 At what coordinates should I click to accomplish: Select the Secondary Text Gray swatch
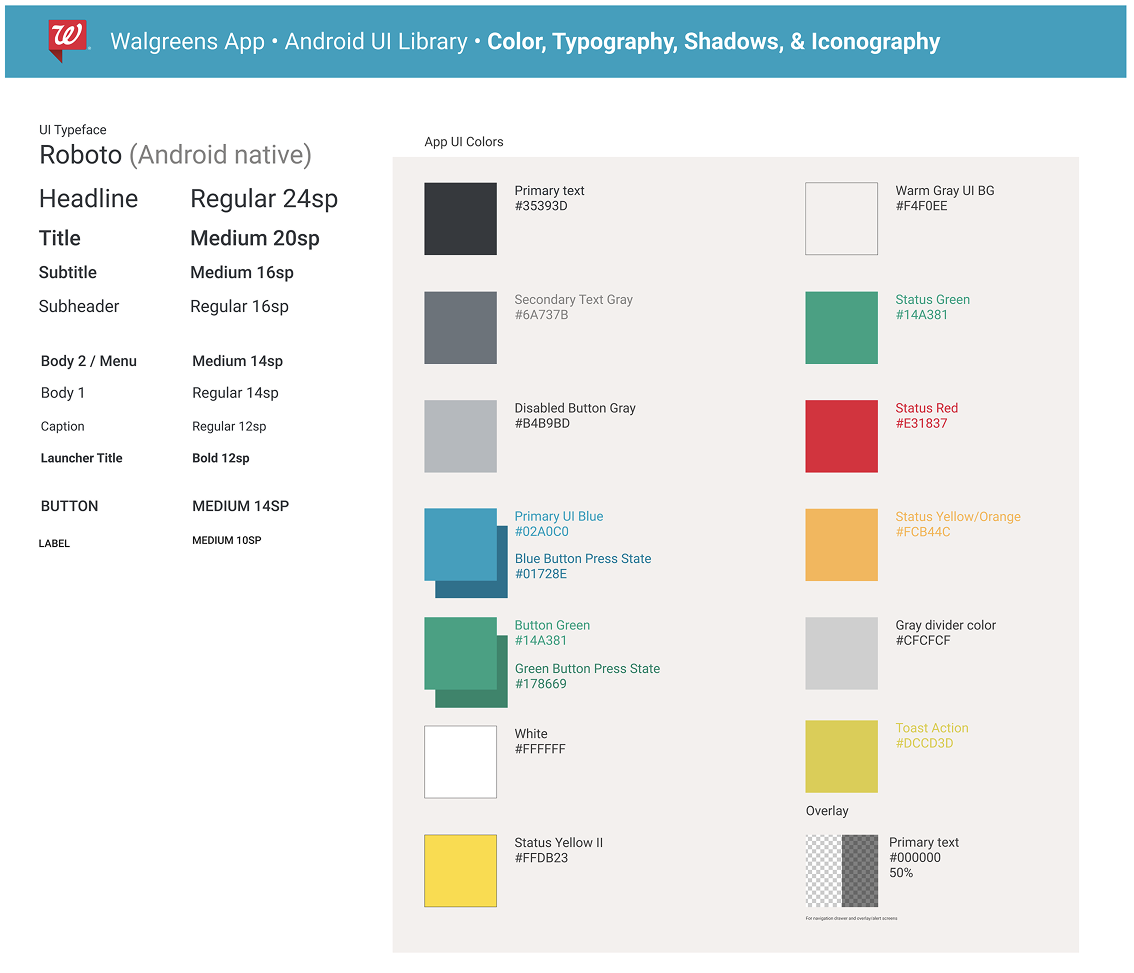[461, 328]
